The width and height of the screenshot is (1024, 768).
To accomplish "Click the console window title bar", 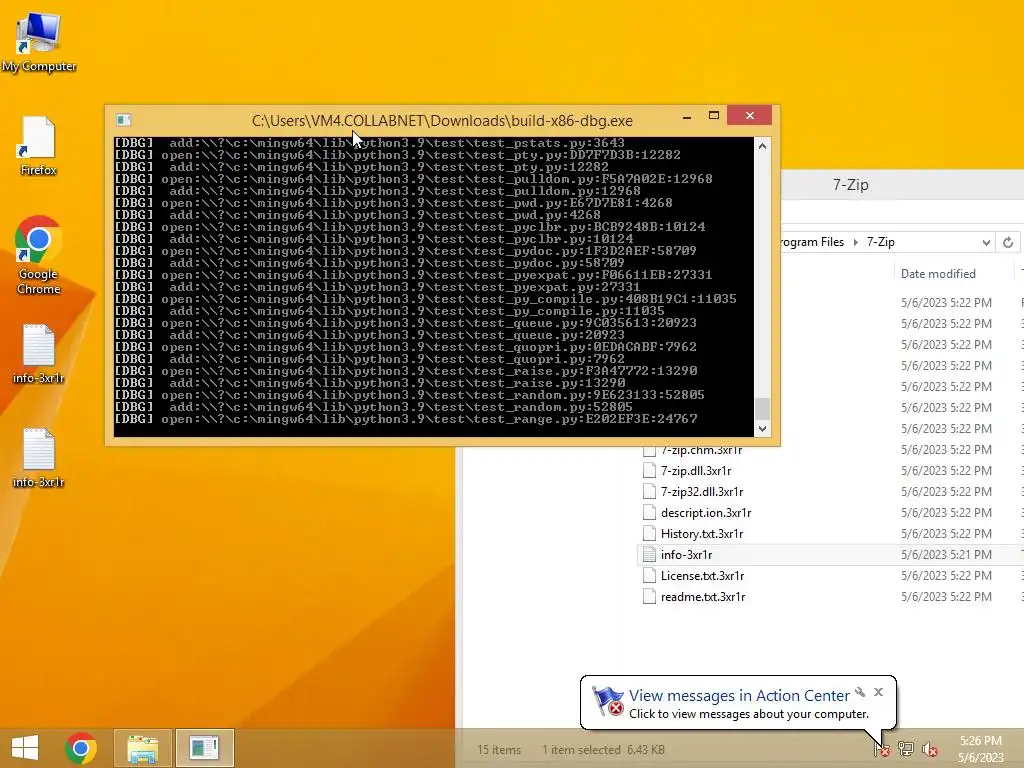I will (x=442, y=121).
